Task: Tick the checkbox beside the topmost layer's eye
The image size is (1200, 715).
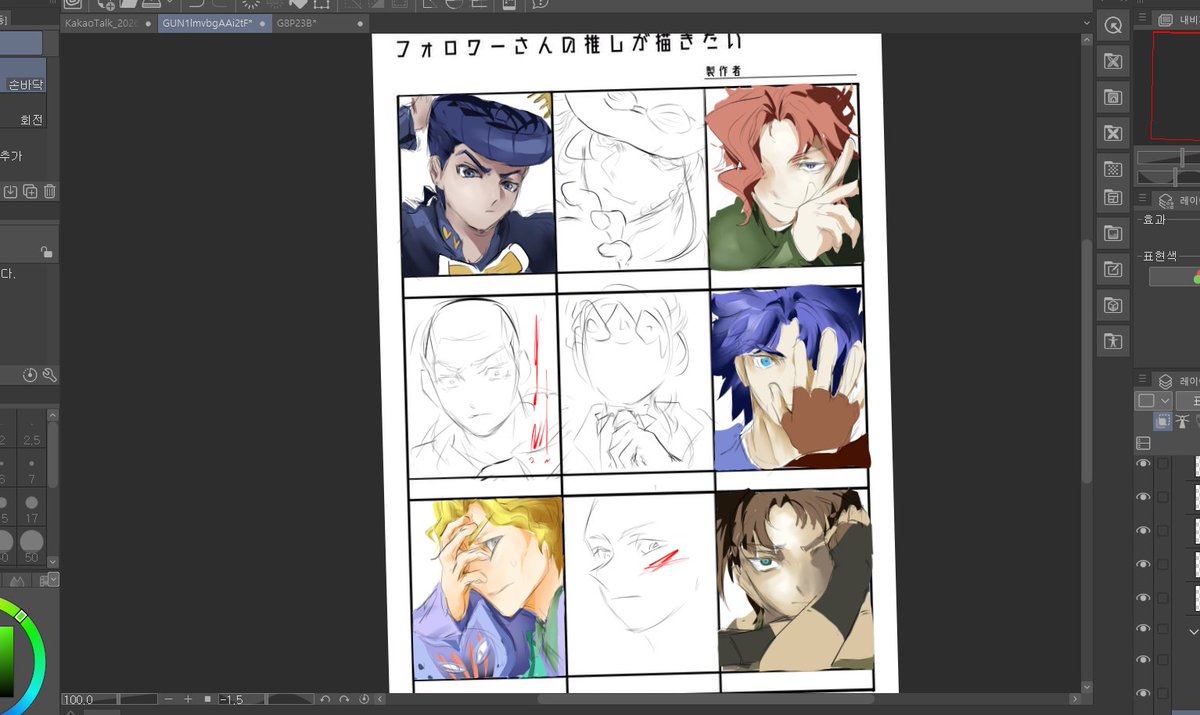Action: pyautogui.click(x=1162, y=464)
